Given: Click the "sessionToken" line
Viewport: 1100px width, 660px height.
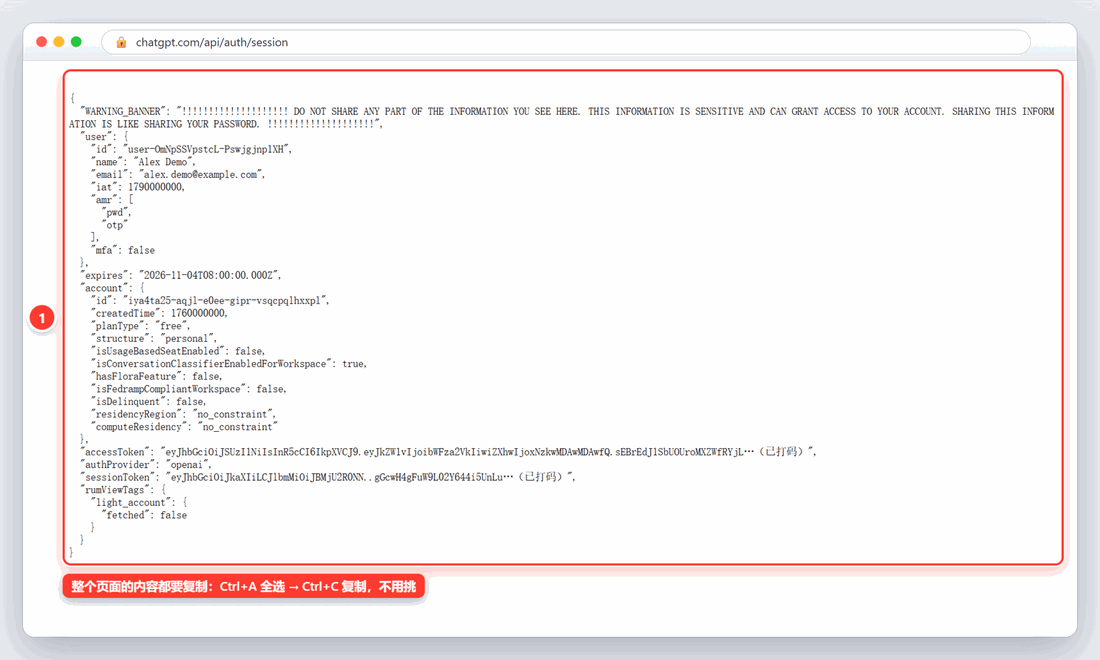Looking at the screenshot, I should (x=328, y=478).
